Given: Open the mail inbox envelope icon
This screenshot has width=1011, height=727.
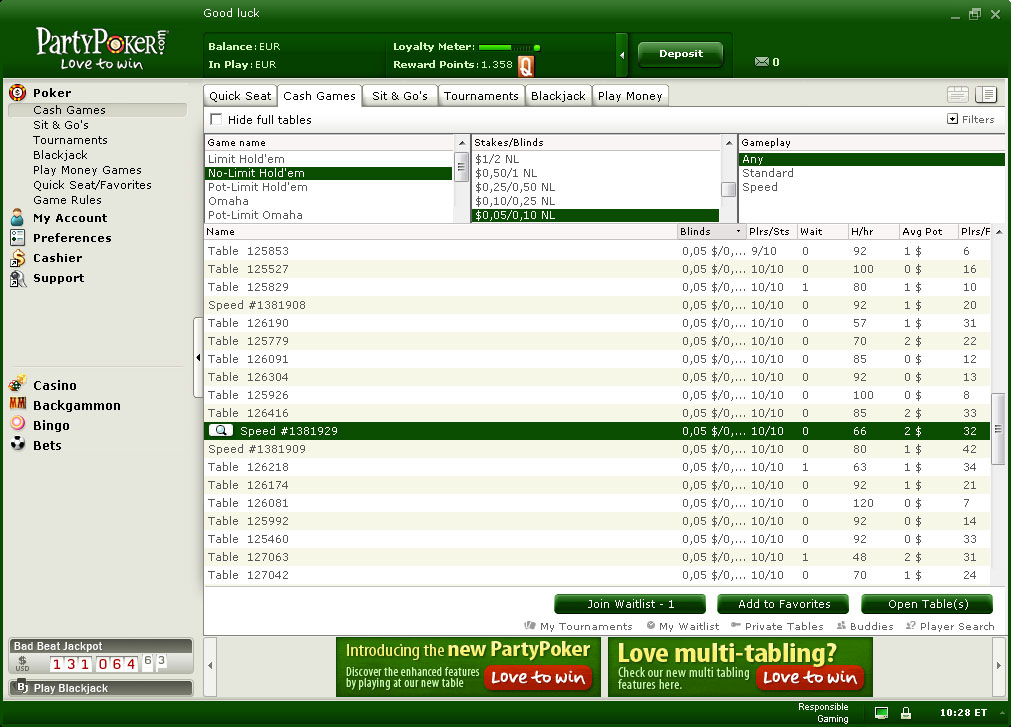Looking at the screenshot, I should pos(761,62).
